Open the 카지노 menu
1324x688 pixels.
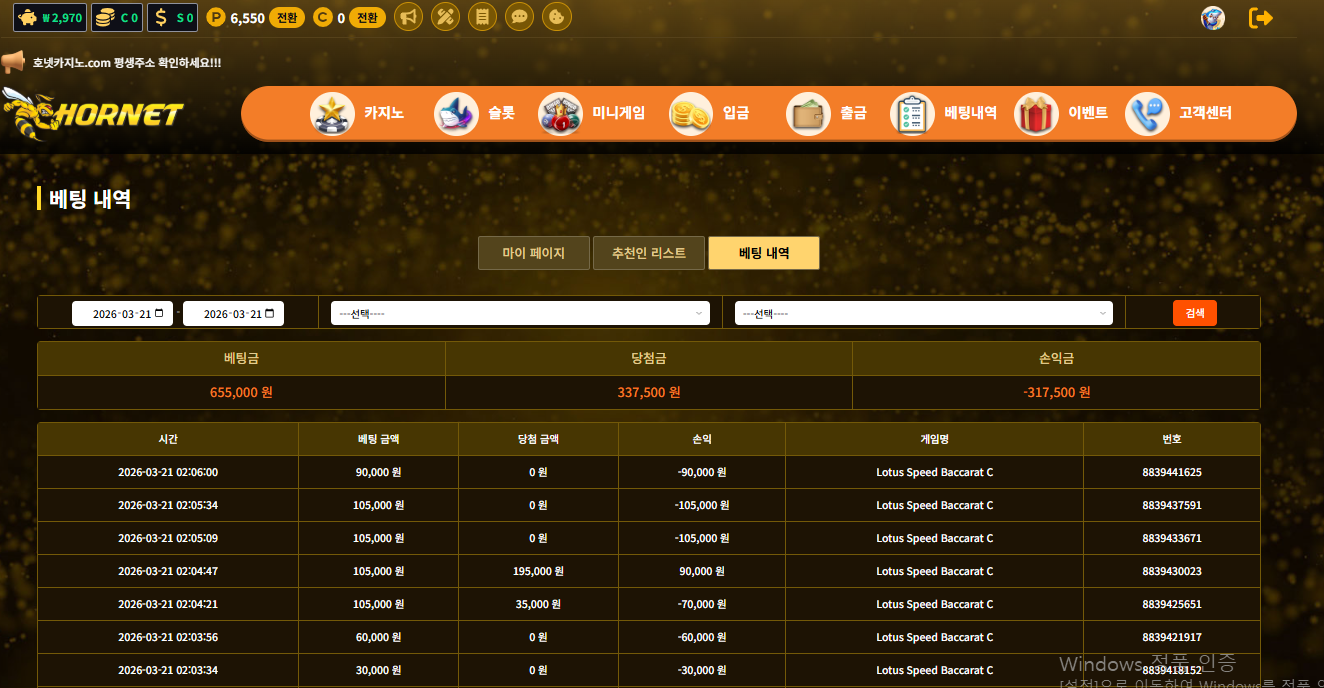(x=357, y=113)
